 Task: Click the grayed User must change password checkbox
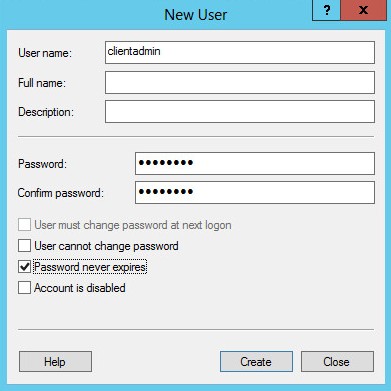(x=24, y=225)
